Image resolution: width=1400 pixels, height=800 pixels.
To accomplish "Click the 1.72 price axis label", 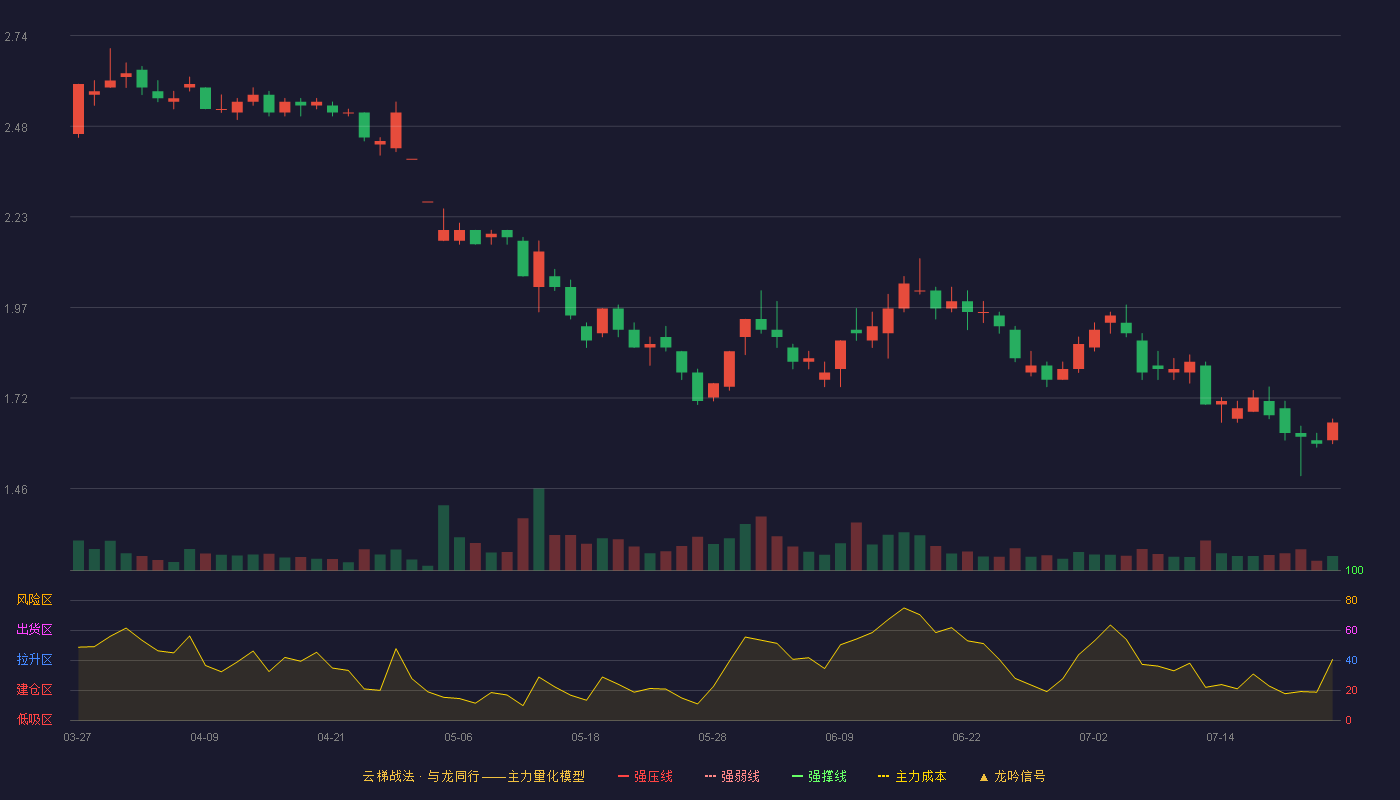I will [x=16, y=398].
